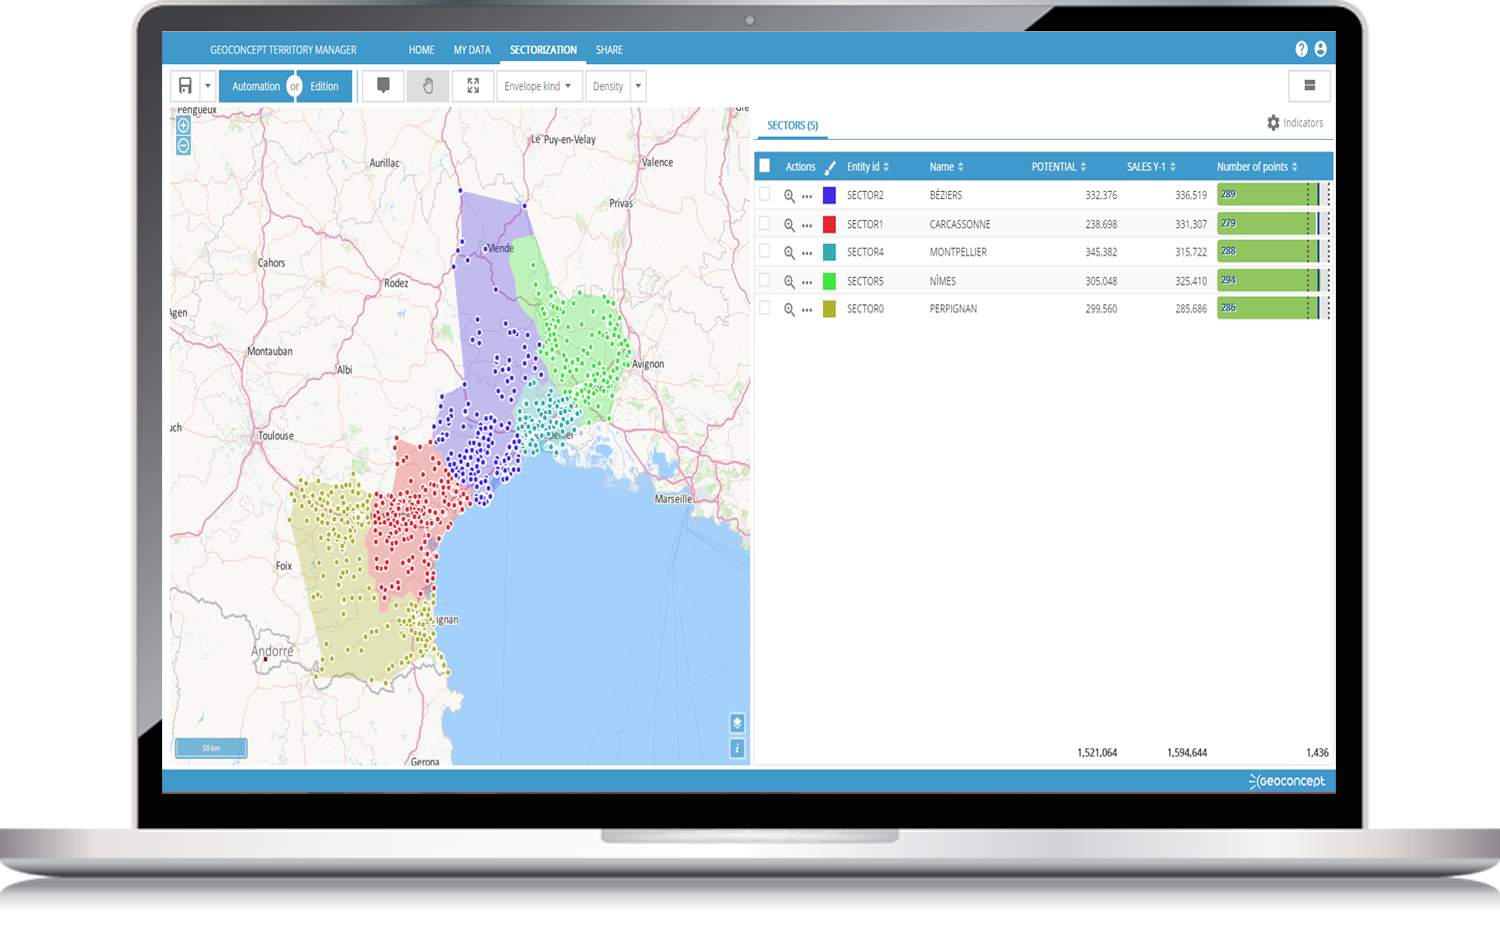This screenshot has height=925, width=1500.
Task: Select the hand pan tool
Action: point(428,86)
